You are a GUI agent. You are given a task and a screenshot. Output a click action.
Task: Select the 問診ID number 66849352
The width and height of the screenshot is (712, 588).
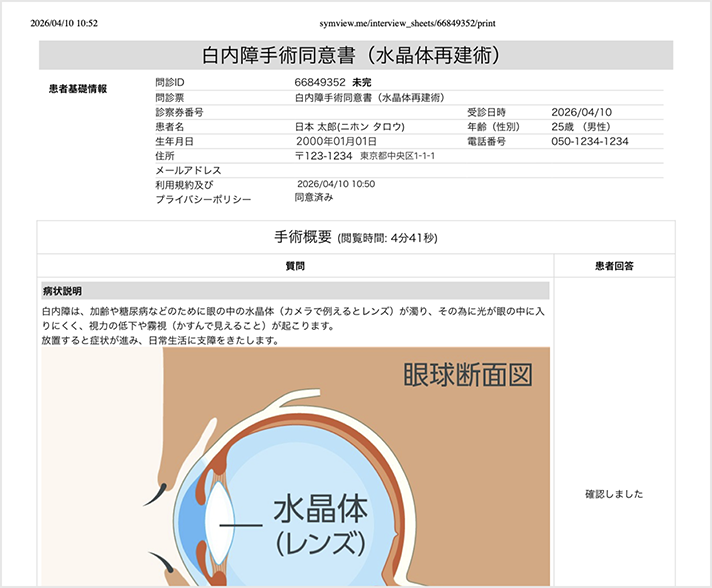coord(320,82)
